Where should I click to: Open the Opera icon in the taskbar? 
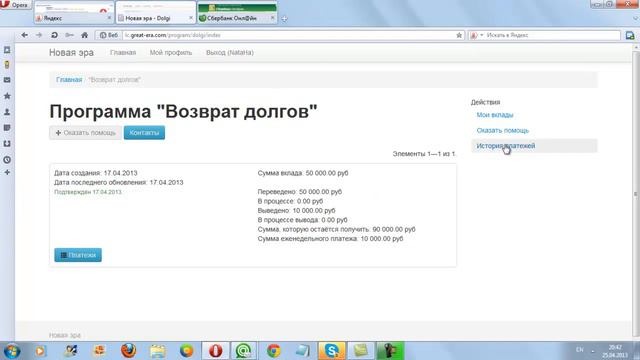click(215, 351)
